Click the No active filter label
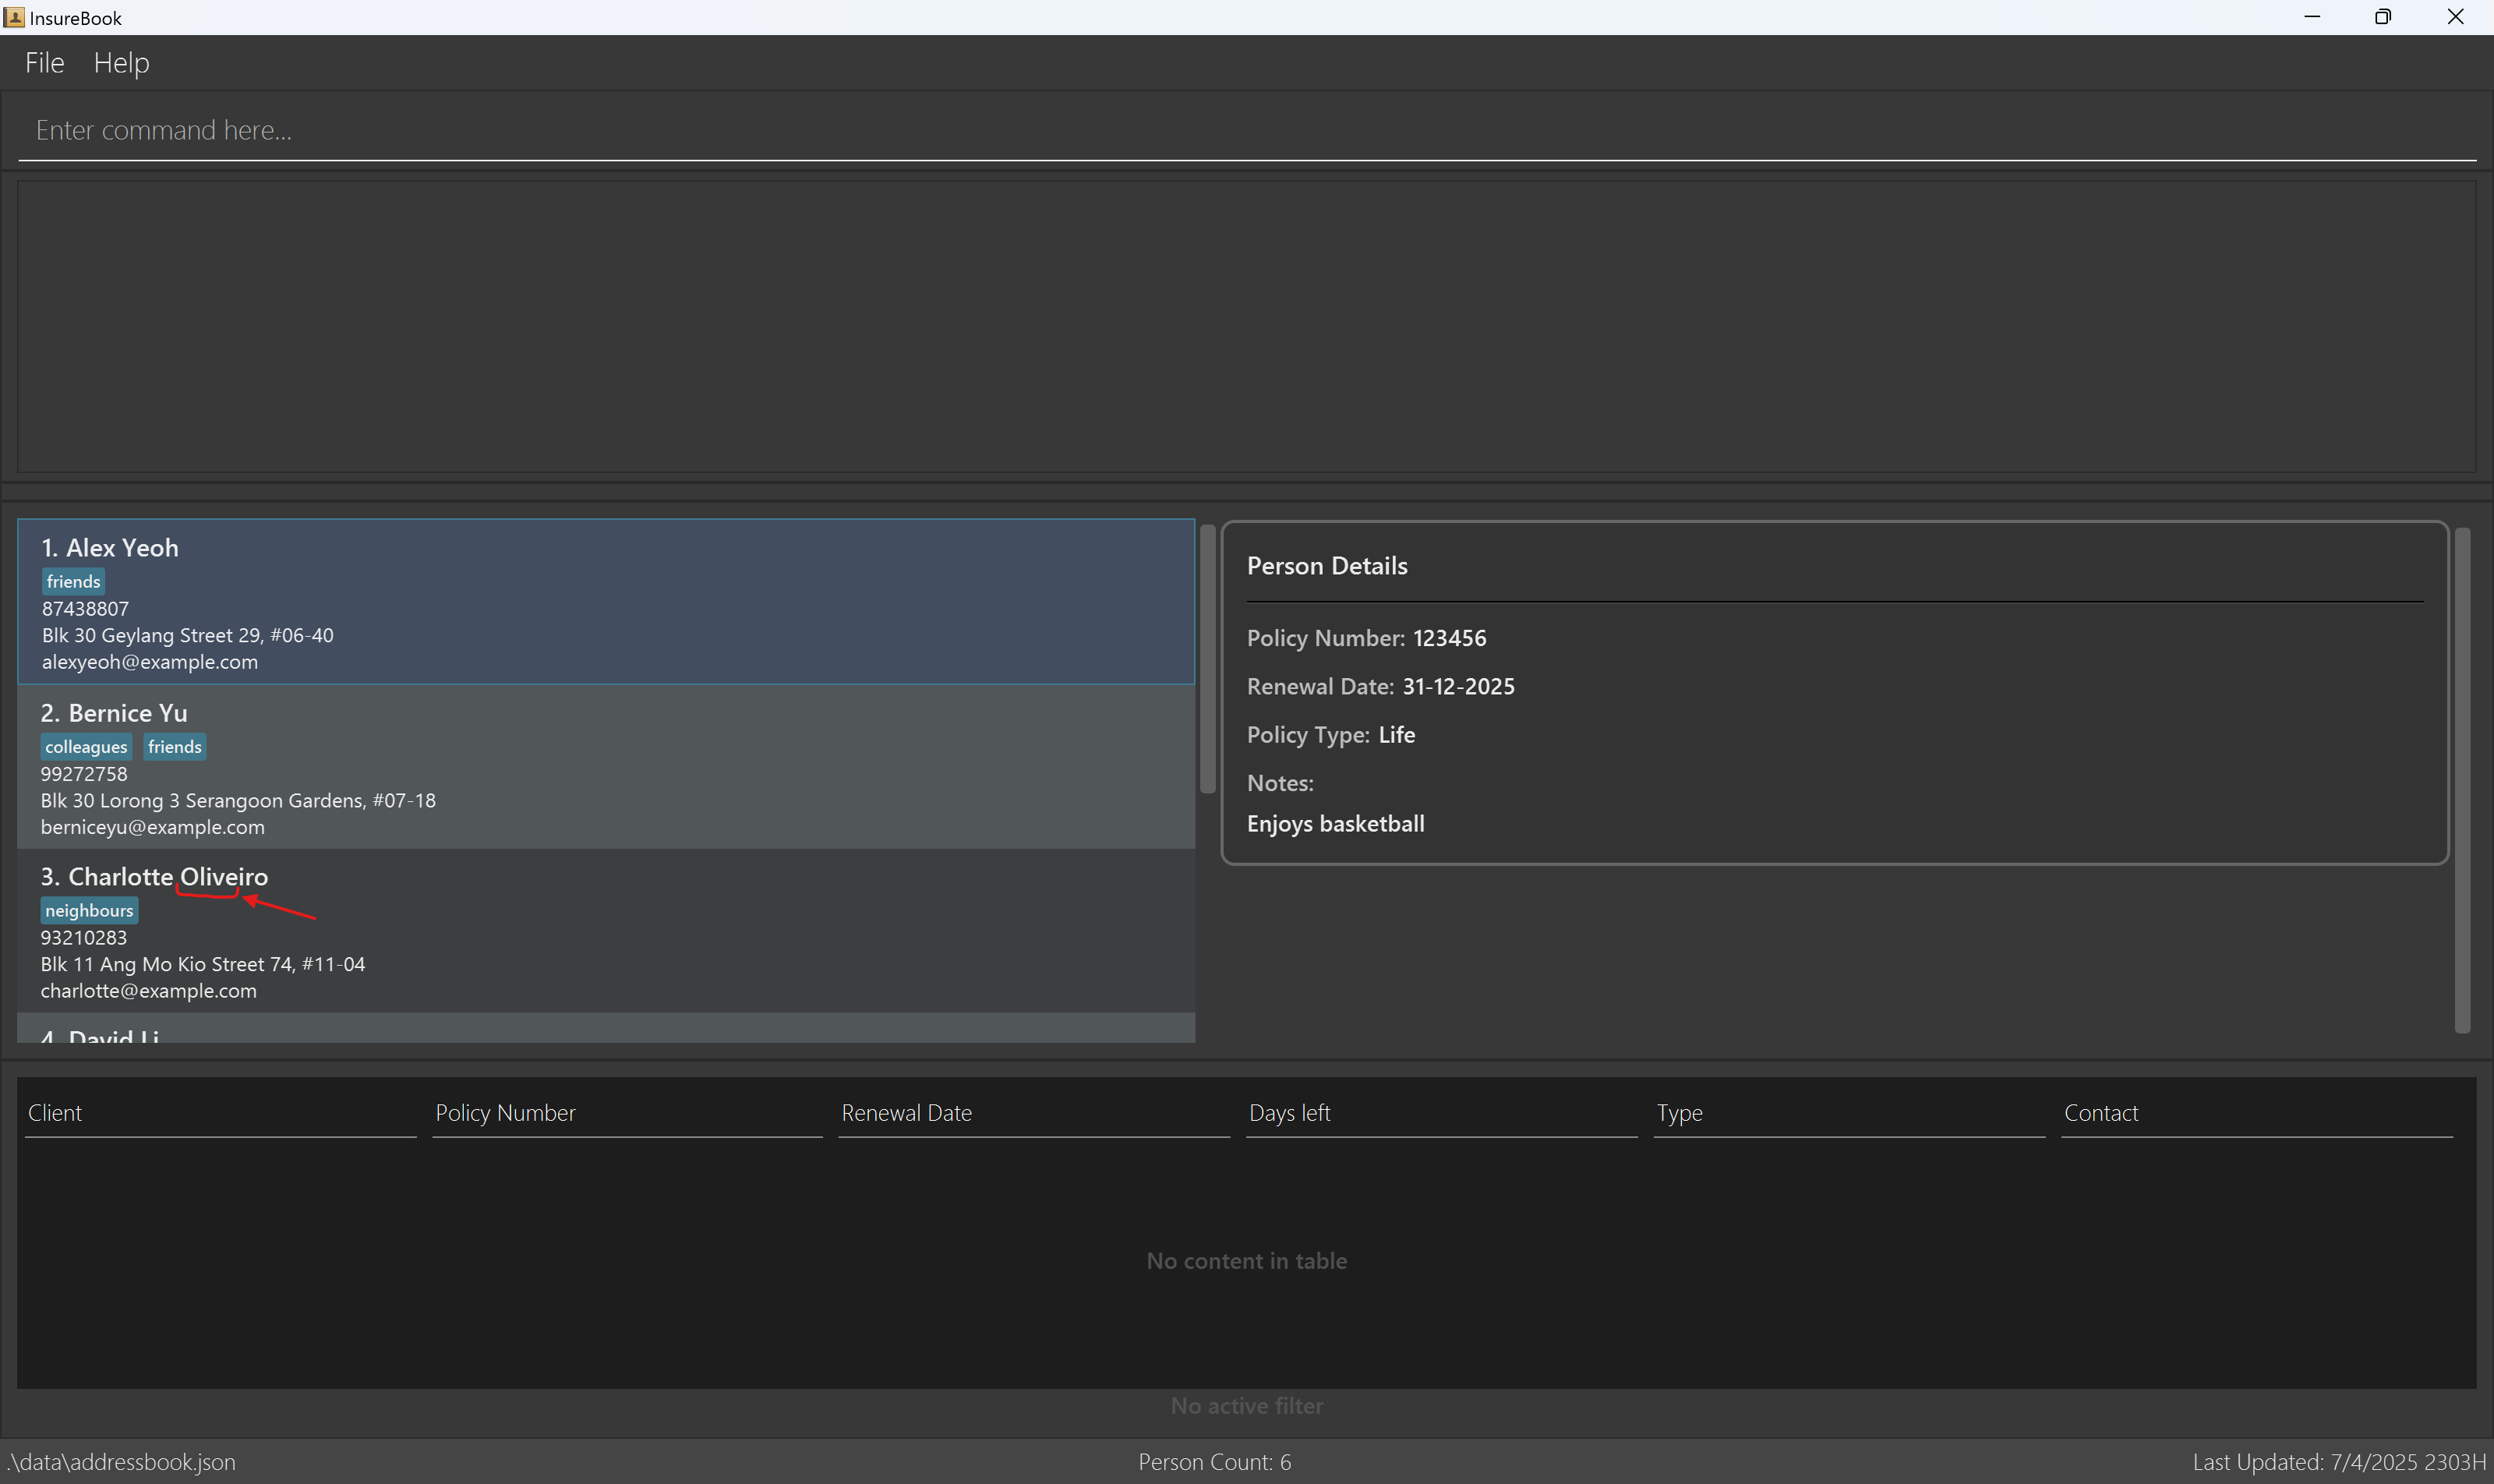 point(1246,1406)
